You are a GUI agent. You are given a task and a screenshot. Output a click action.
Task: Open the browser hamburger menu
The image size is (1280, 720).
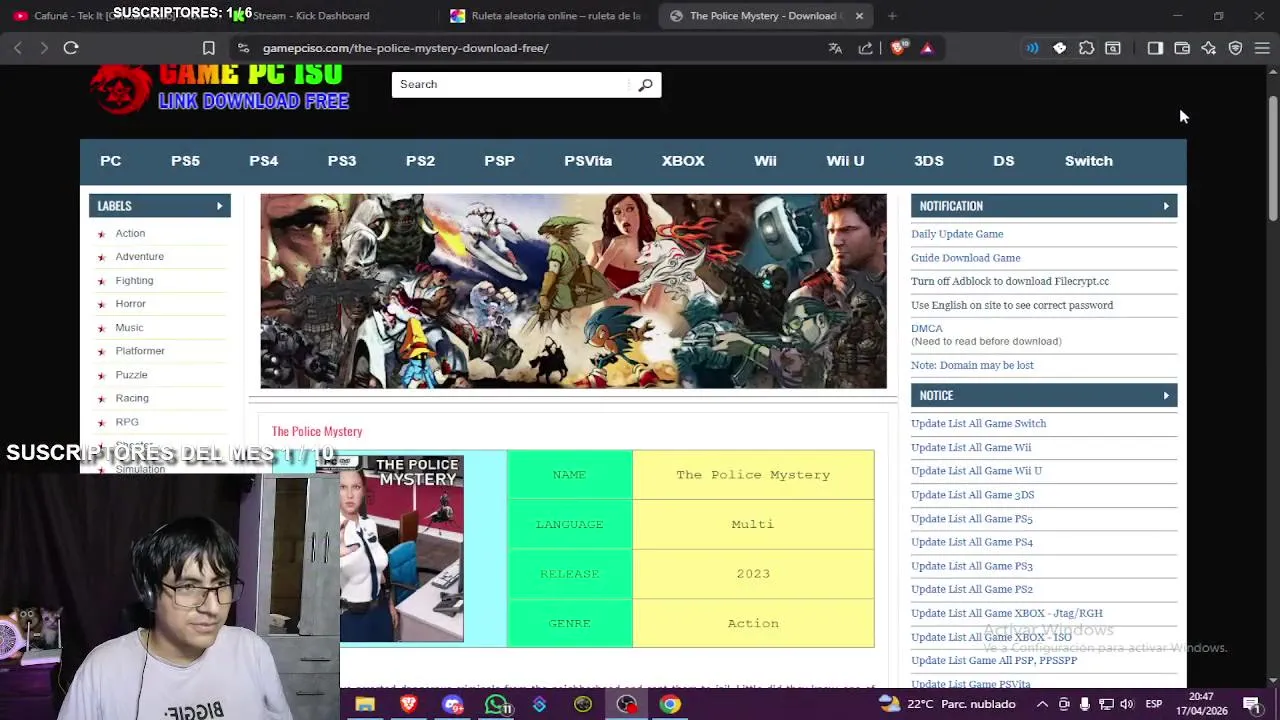tap(1262, 48)
